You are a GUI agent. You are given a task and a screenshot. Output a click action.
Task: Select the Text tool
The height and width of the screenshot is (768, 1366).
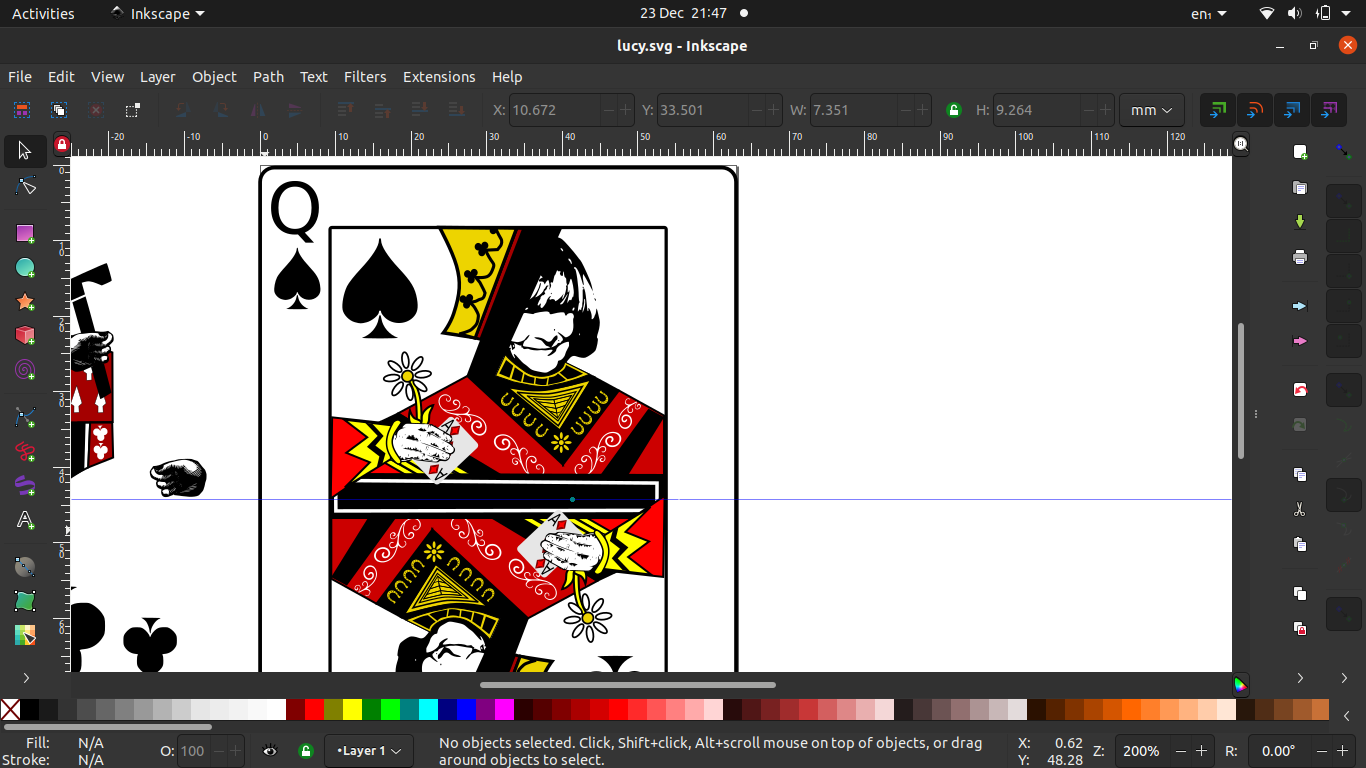(25, 520)
